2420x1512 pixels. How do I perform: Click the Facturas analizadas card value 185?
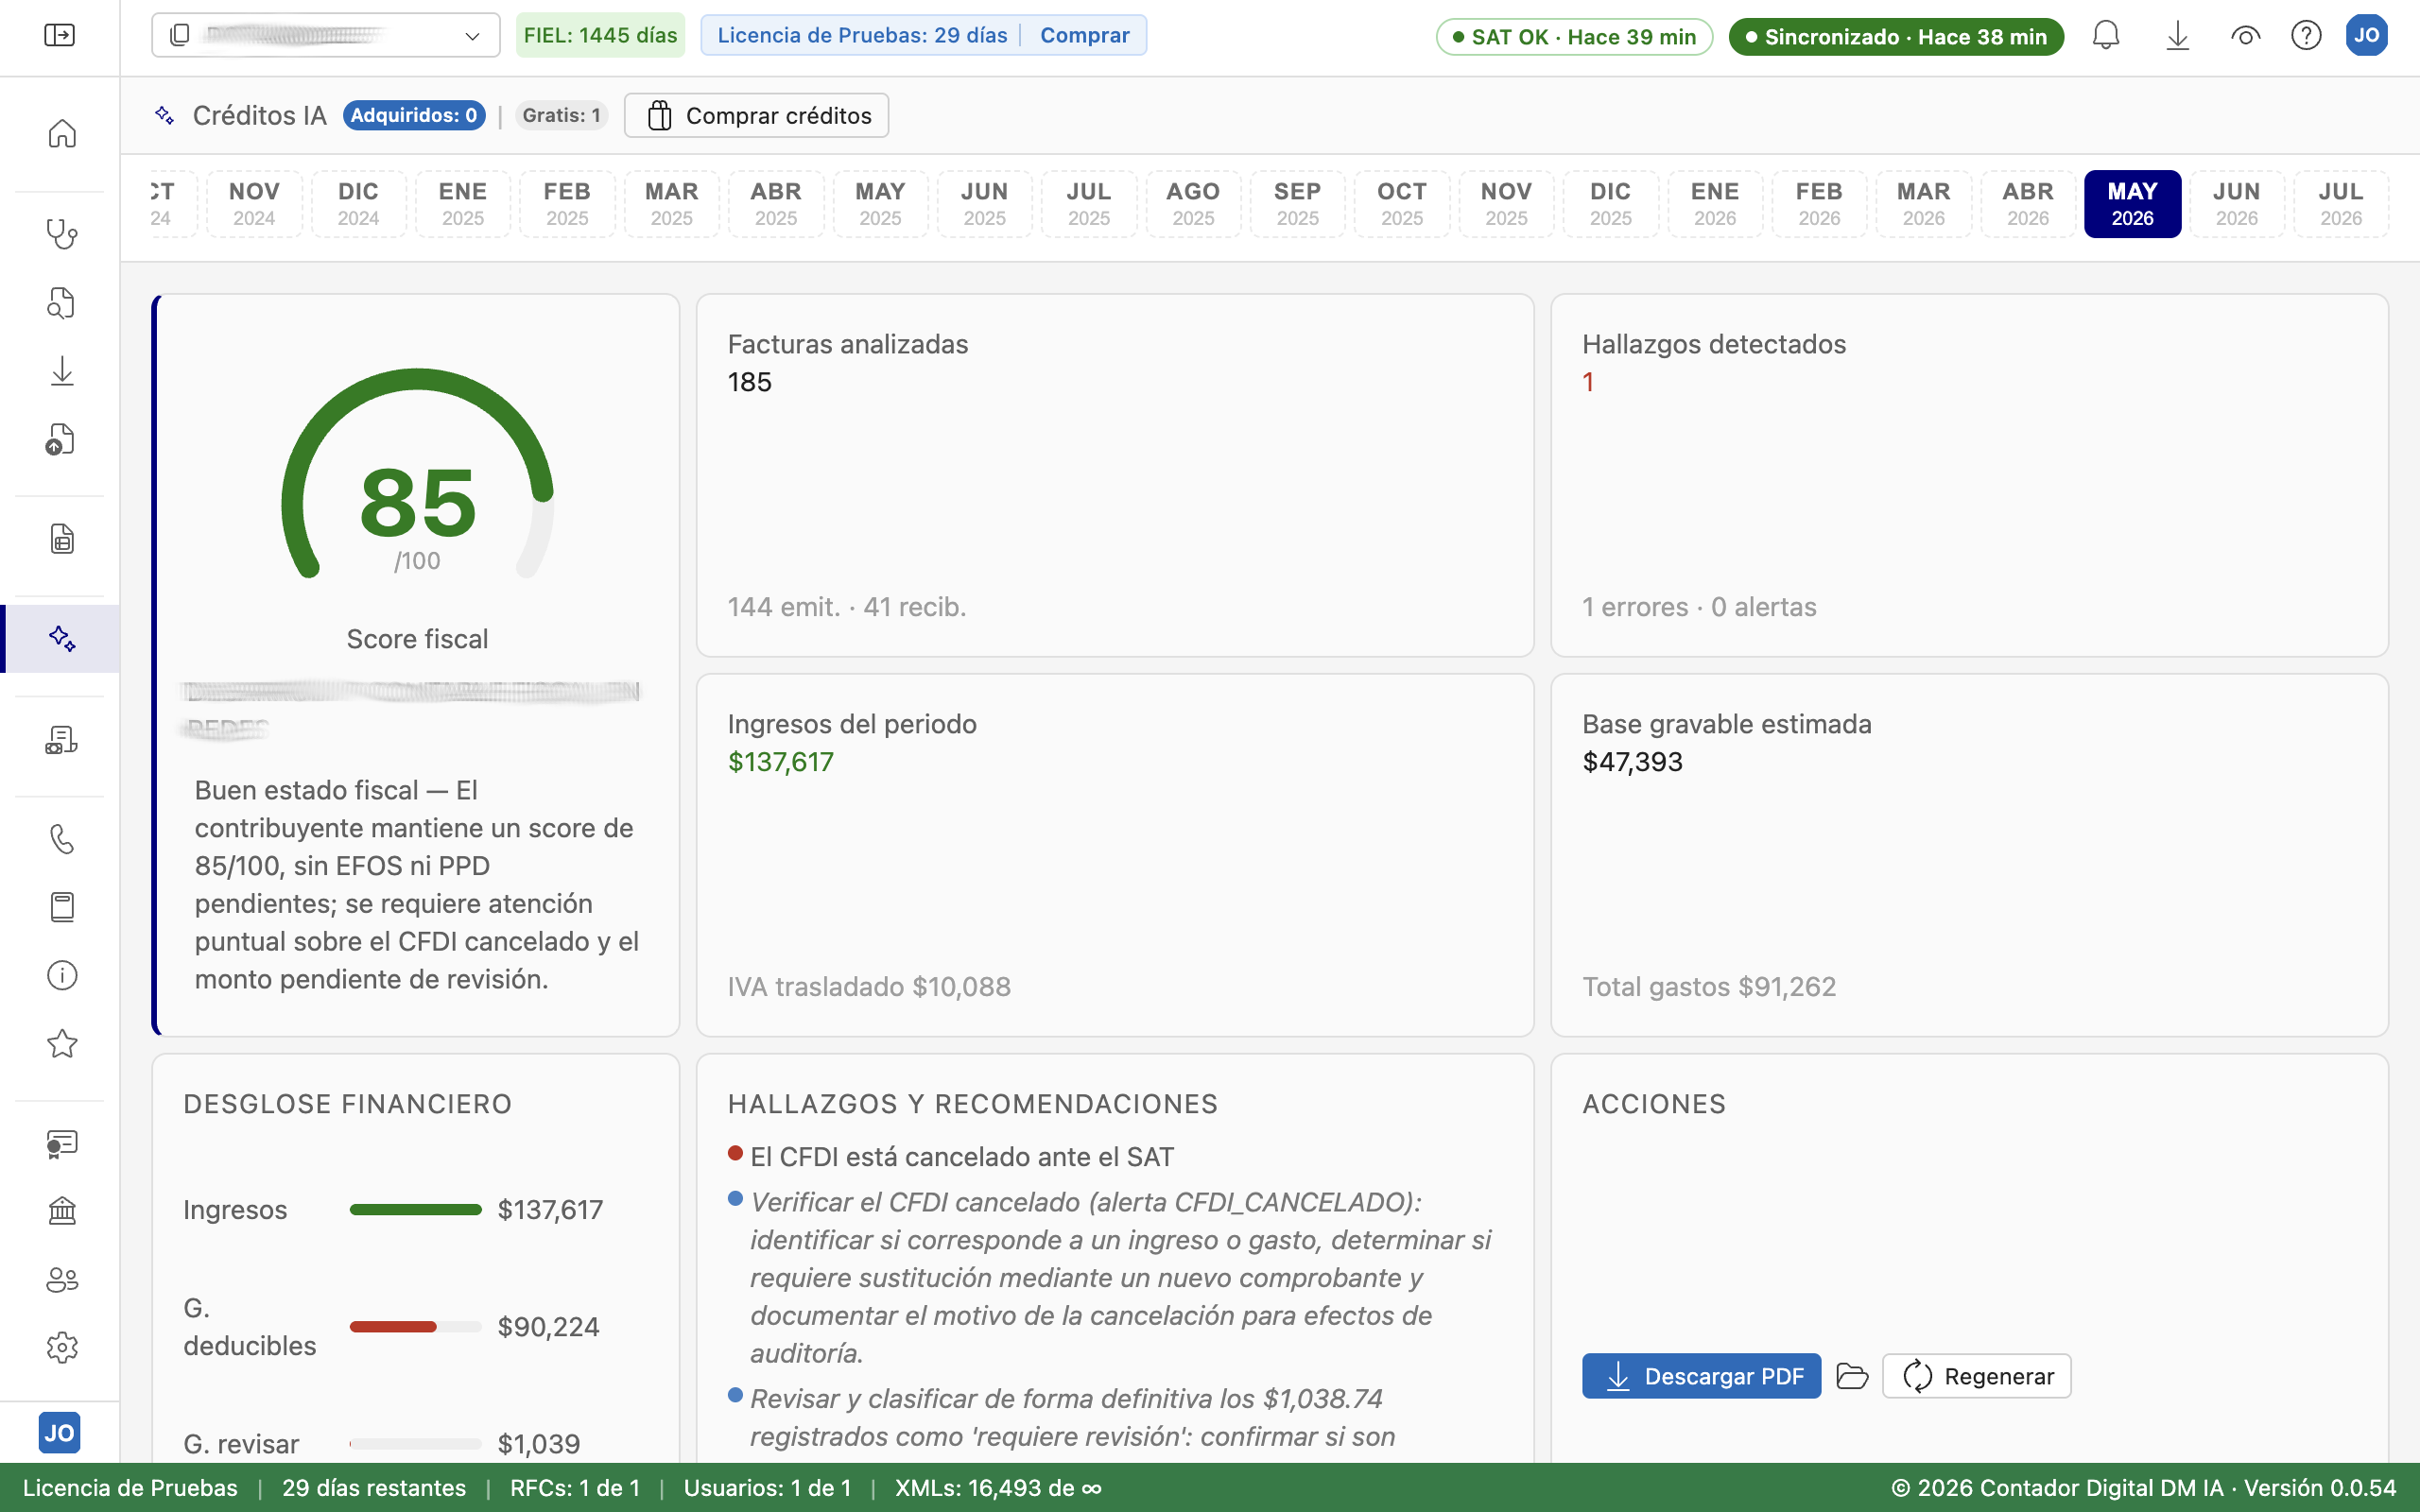(x=750, y=382)
